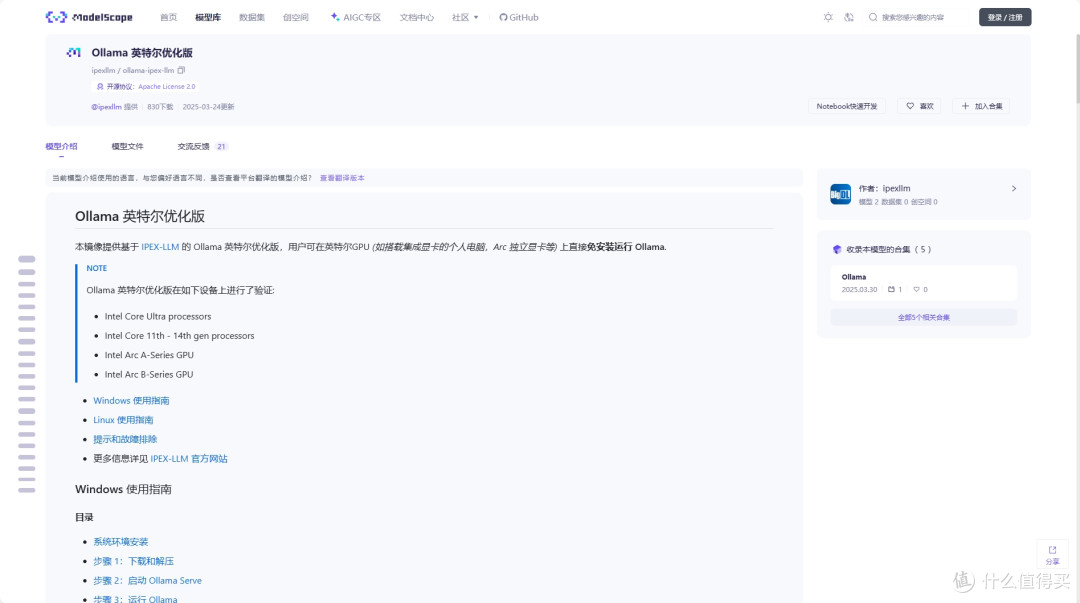The width and height of the screenshot is (1080, 603).
Task: Switch to the 模型介绍 tab
Action: [61, 146]
